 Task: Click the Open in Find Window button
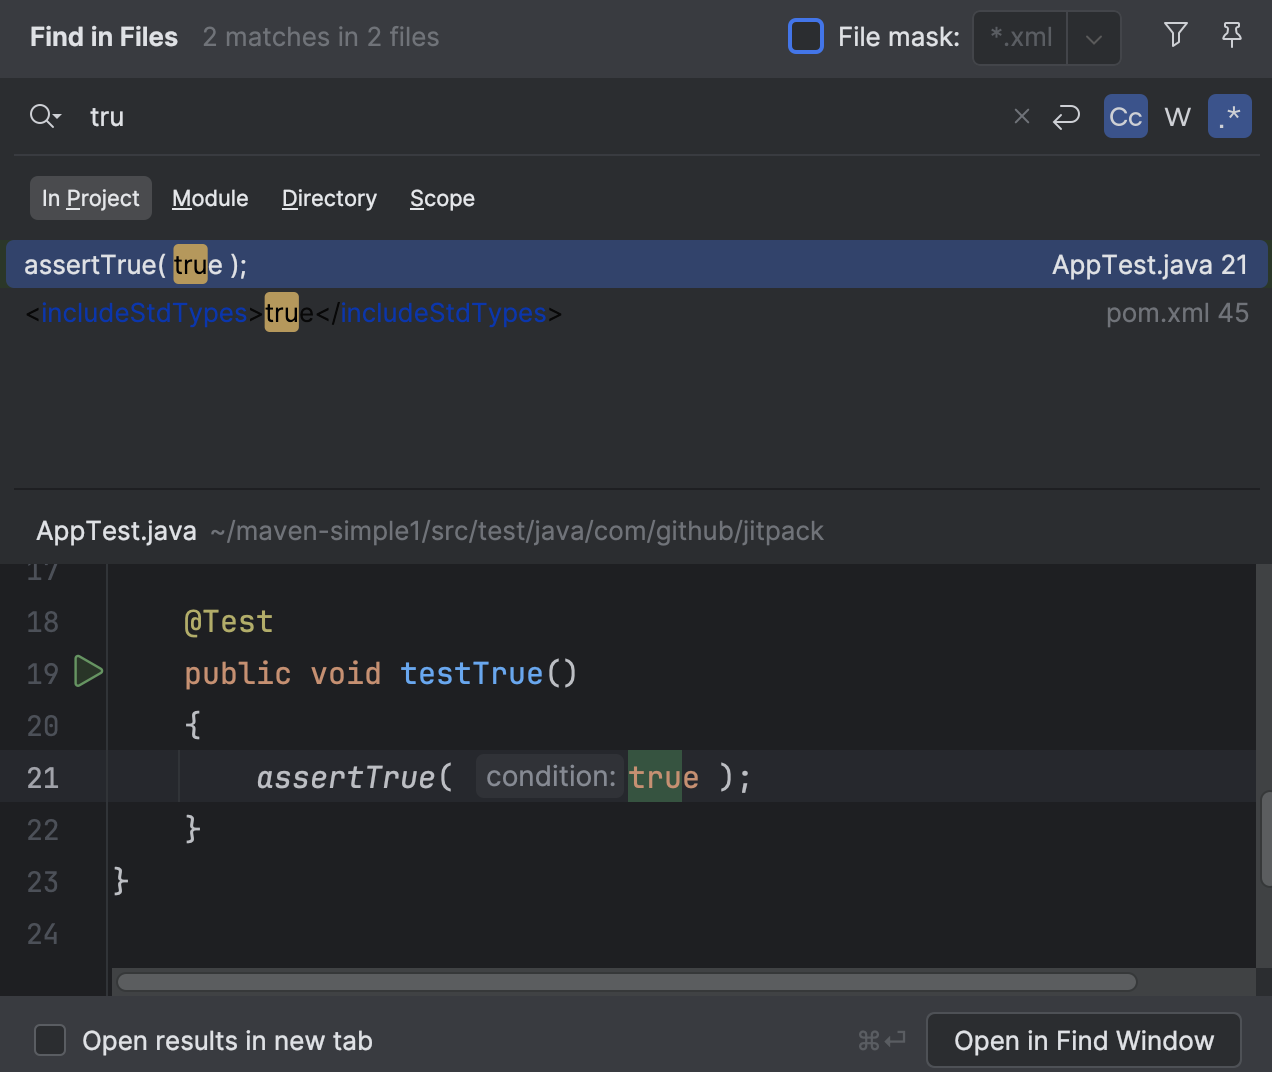1083,1040
